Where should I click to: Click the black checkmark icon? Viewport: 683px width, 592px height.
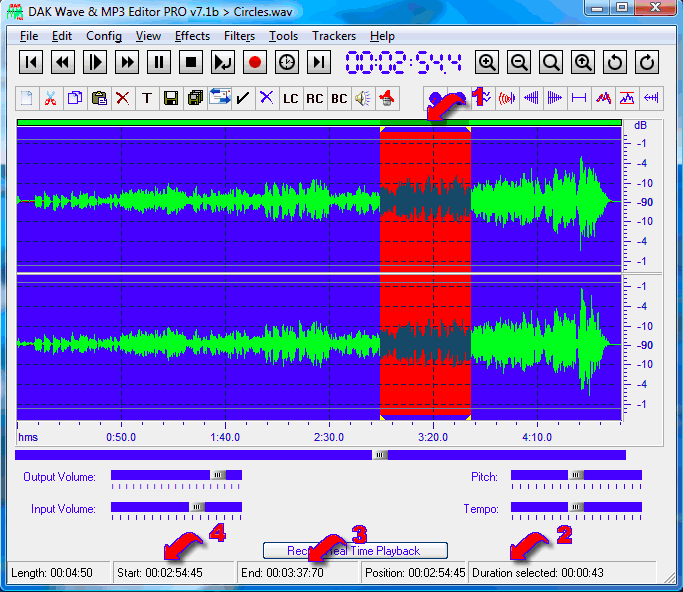243,98
